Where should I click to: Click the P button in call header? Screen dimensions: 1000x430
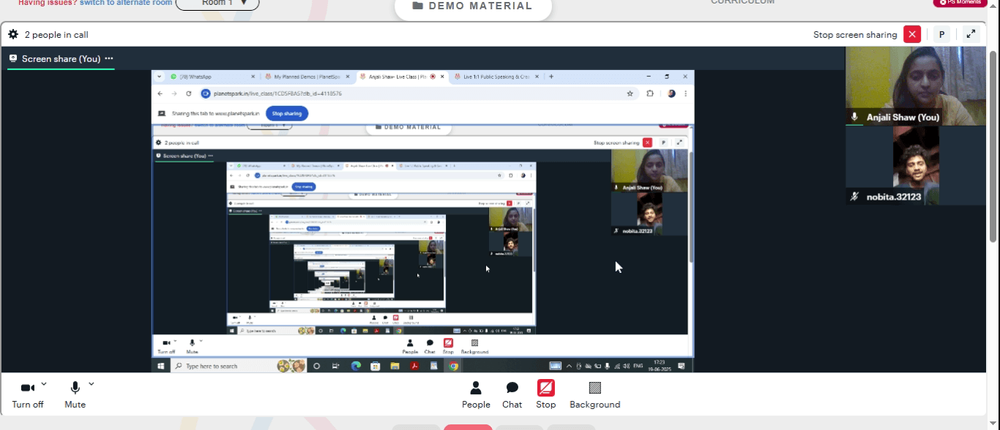tap(941, 34)
